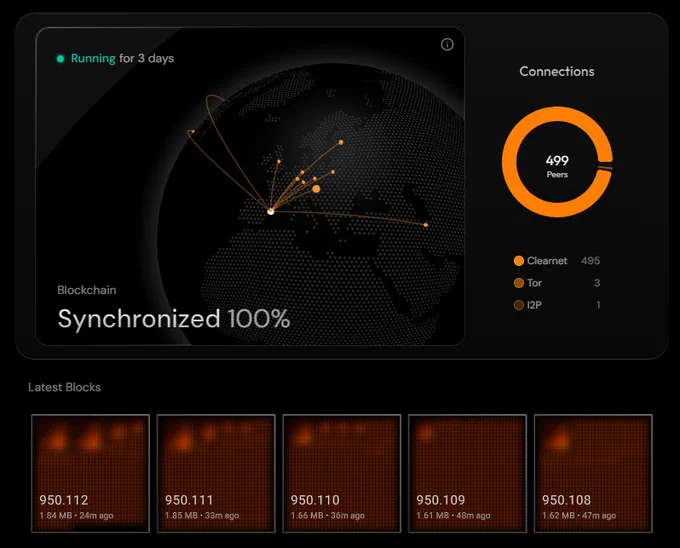
Task: Click the '1.62 MB · 47m ago' text
Action: (579, 515)
